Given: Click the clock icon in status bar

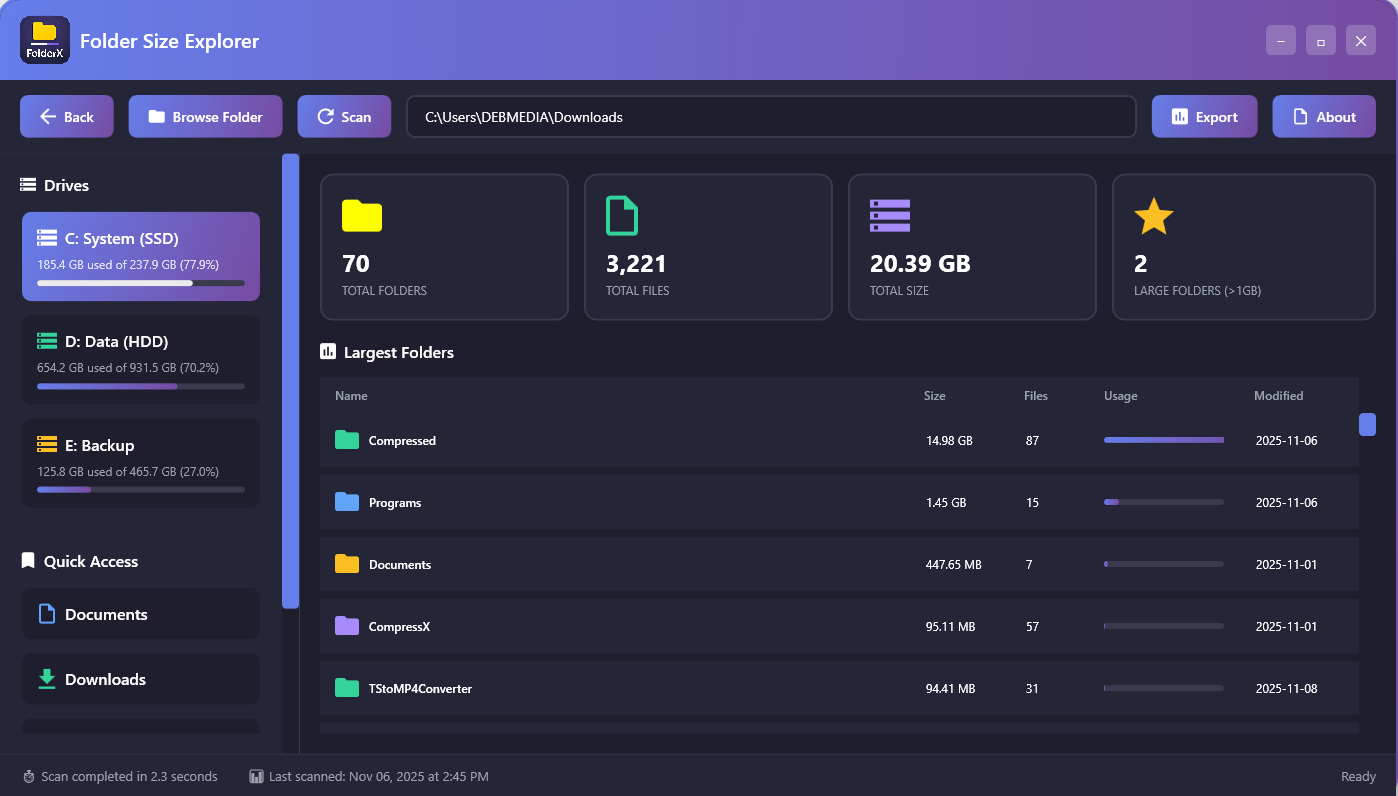Looking at the screenshot, I should click(x=28, y=776).
